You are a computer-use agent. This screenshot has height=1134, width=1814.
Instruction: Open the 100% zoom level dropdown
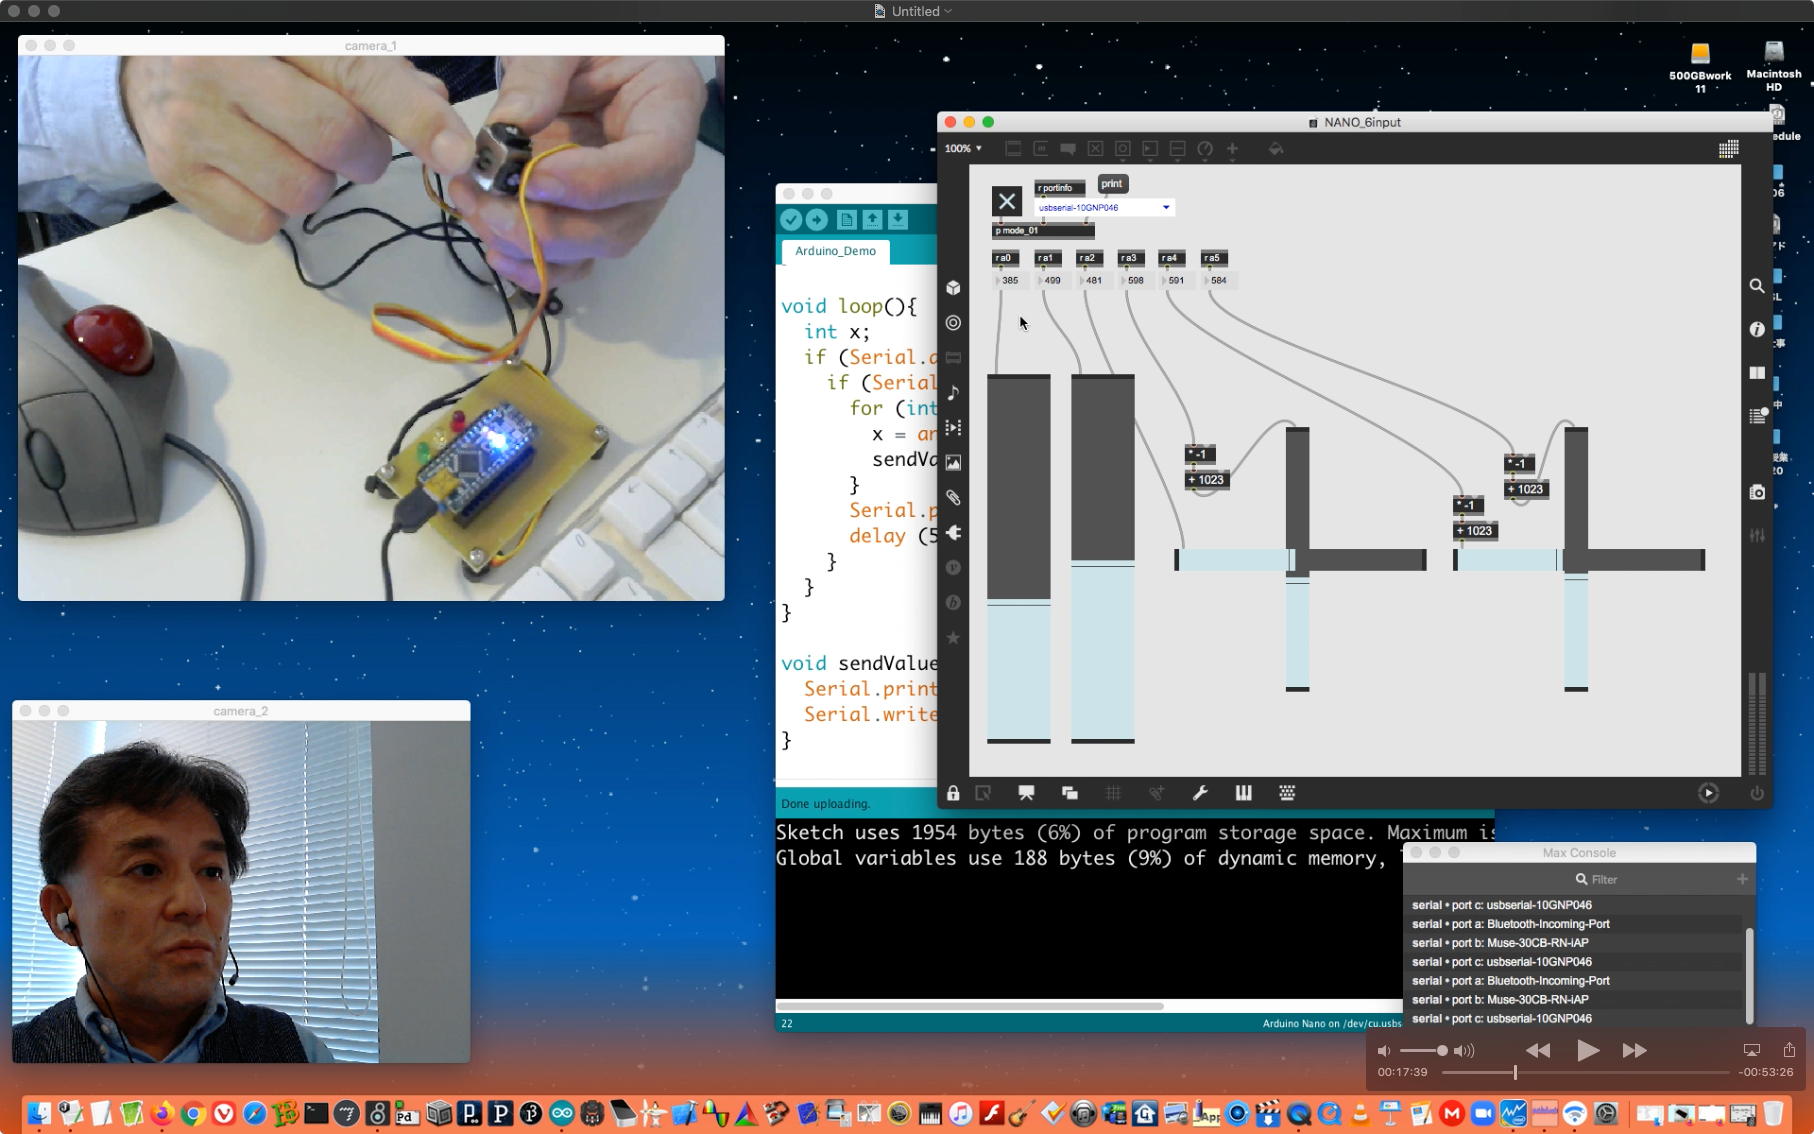point(964,149)
